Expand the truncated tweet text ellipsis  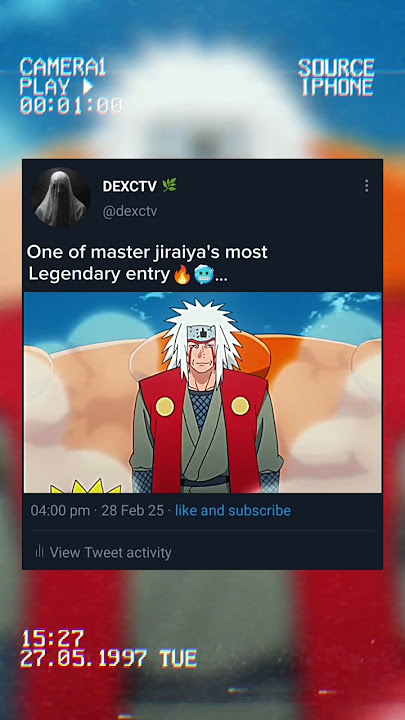click(x=221, y=276)
